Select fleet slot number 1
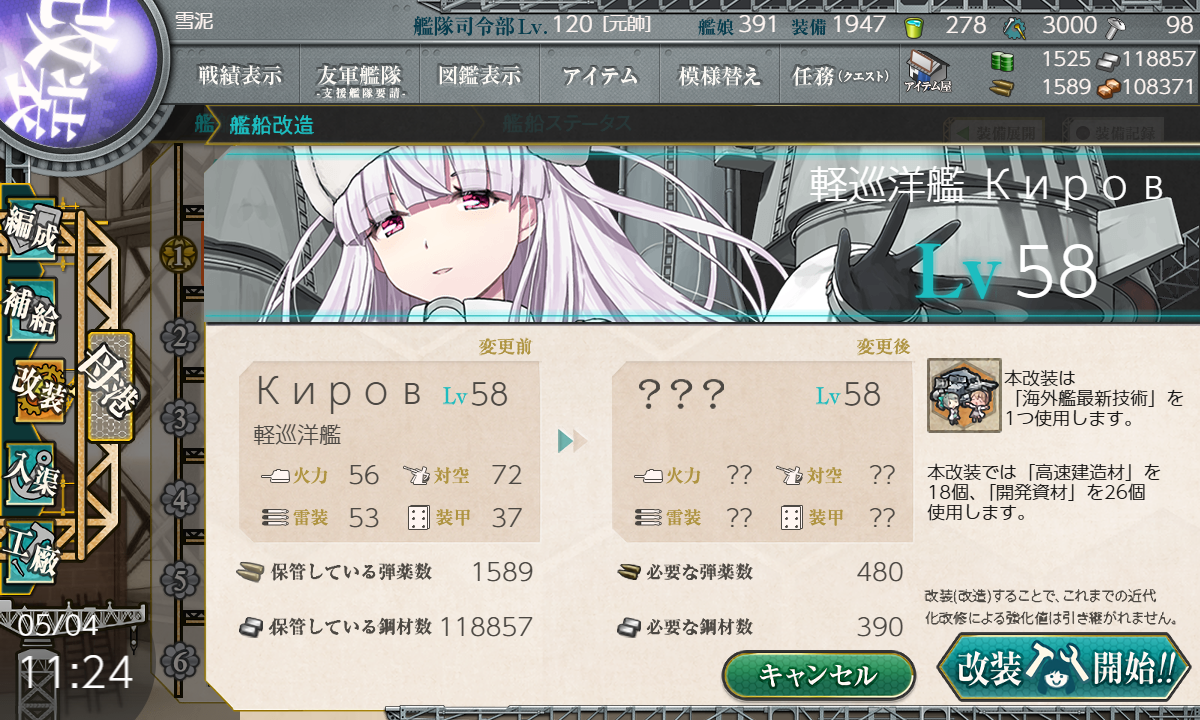The height and width of the screenshot is (720, 1200). (178, 257)
